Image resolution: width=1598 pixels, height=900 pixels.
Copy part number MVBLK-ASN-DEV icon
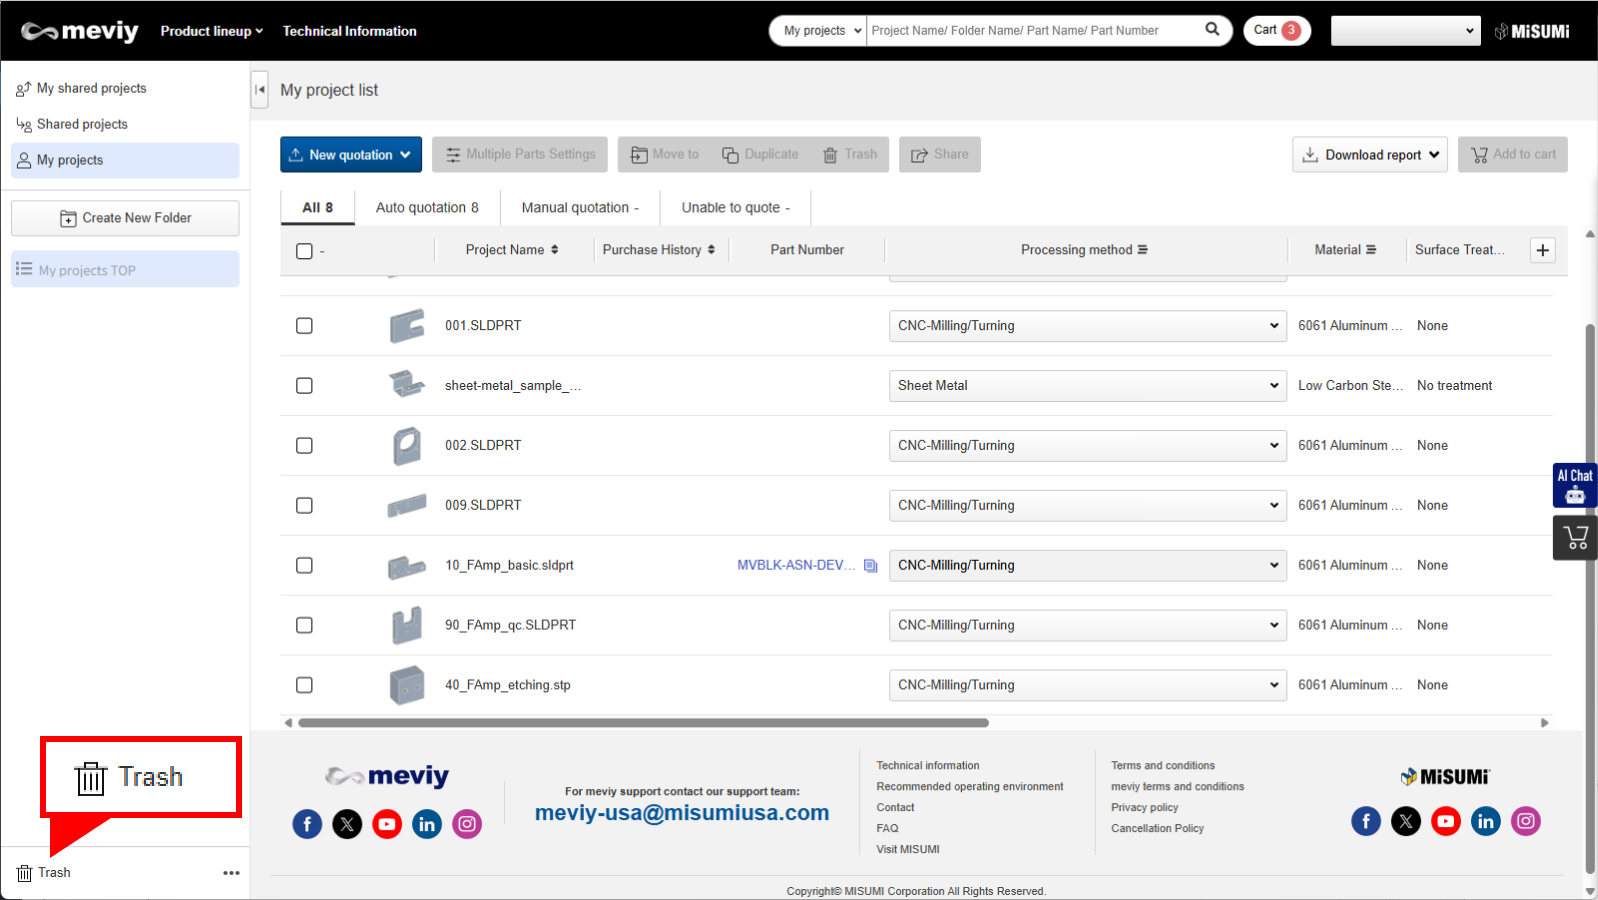point(871,566)
